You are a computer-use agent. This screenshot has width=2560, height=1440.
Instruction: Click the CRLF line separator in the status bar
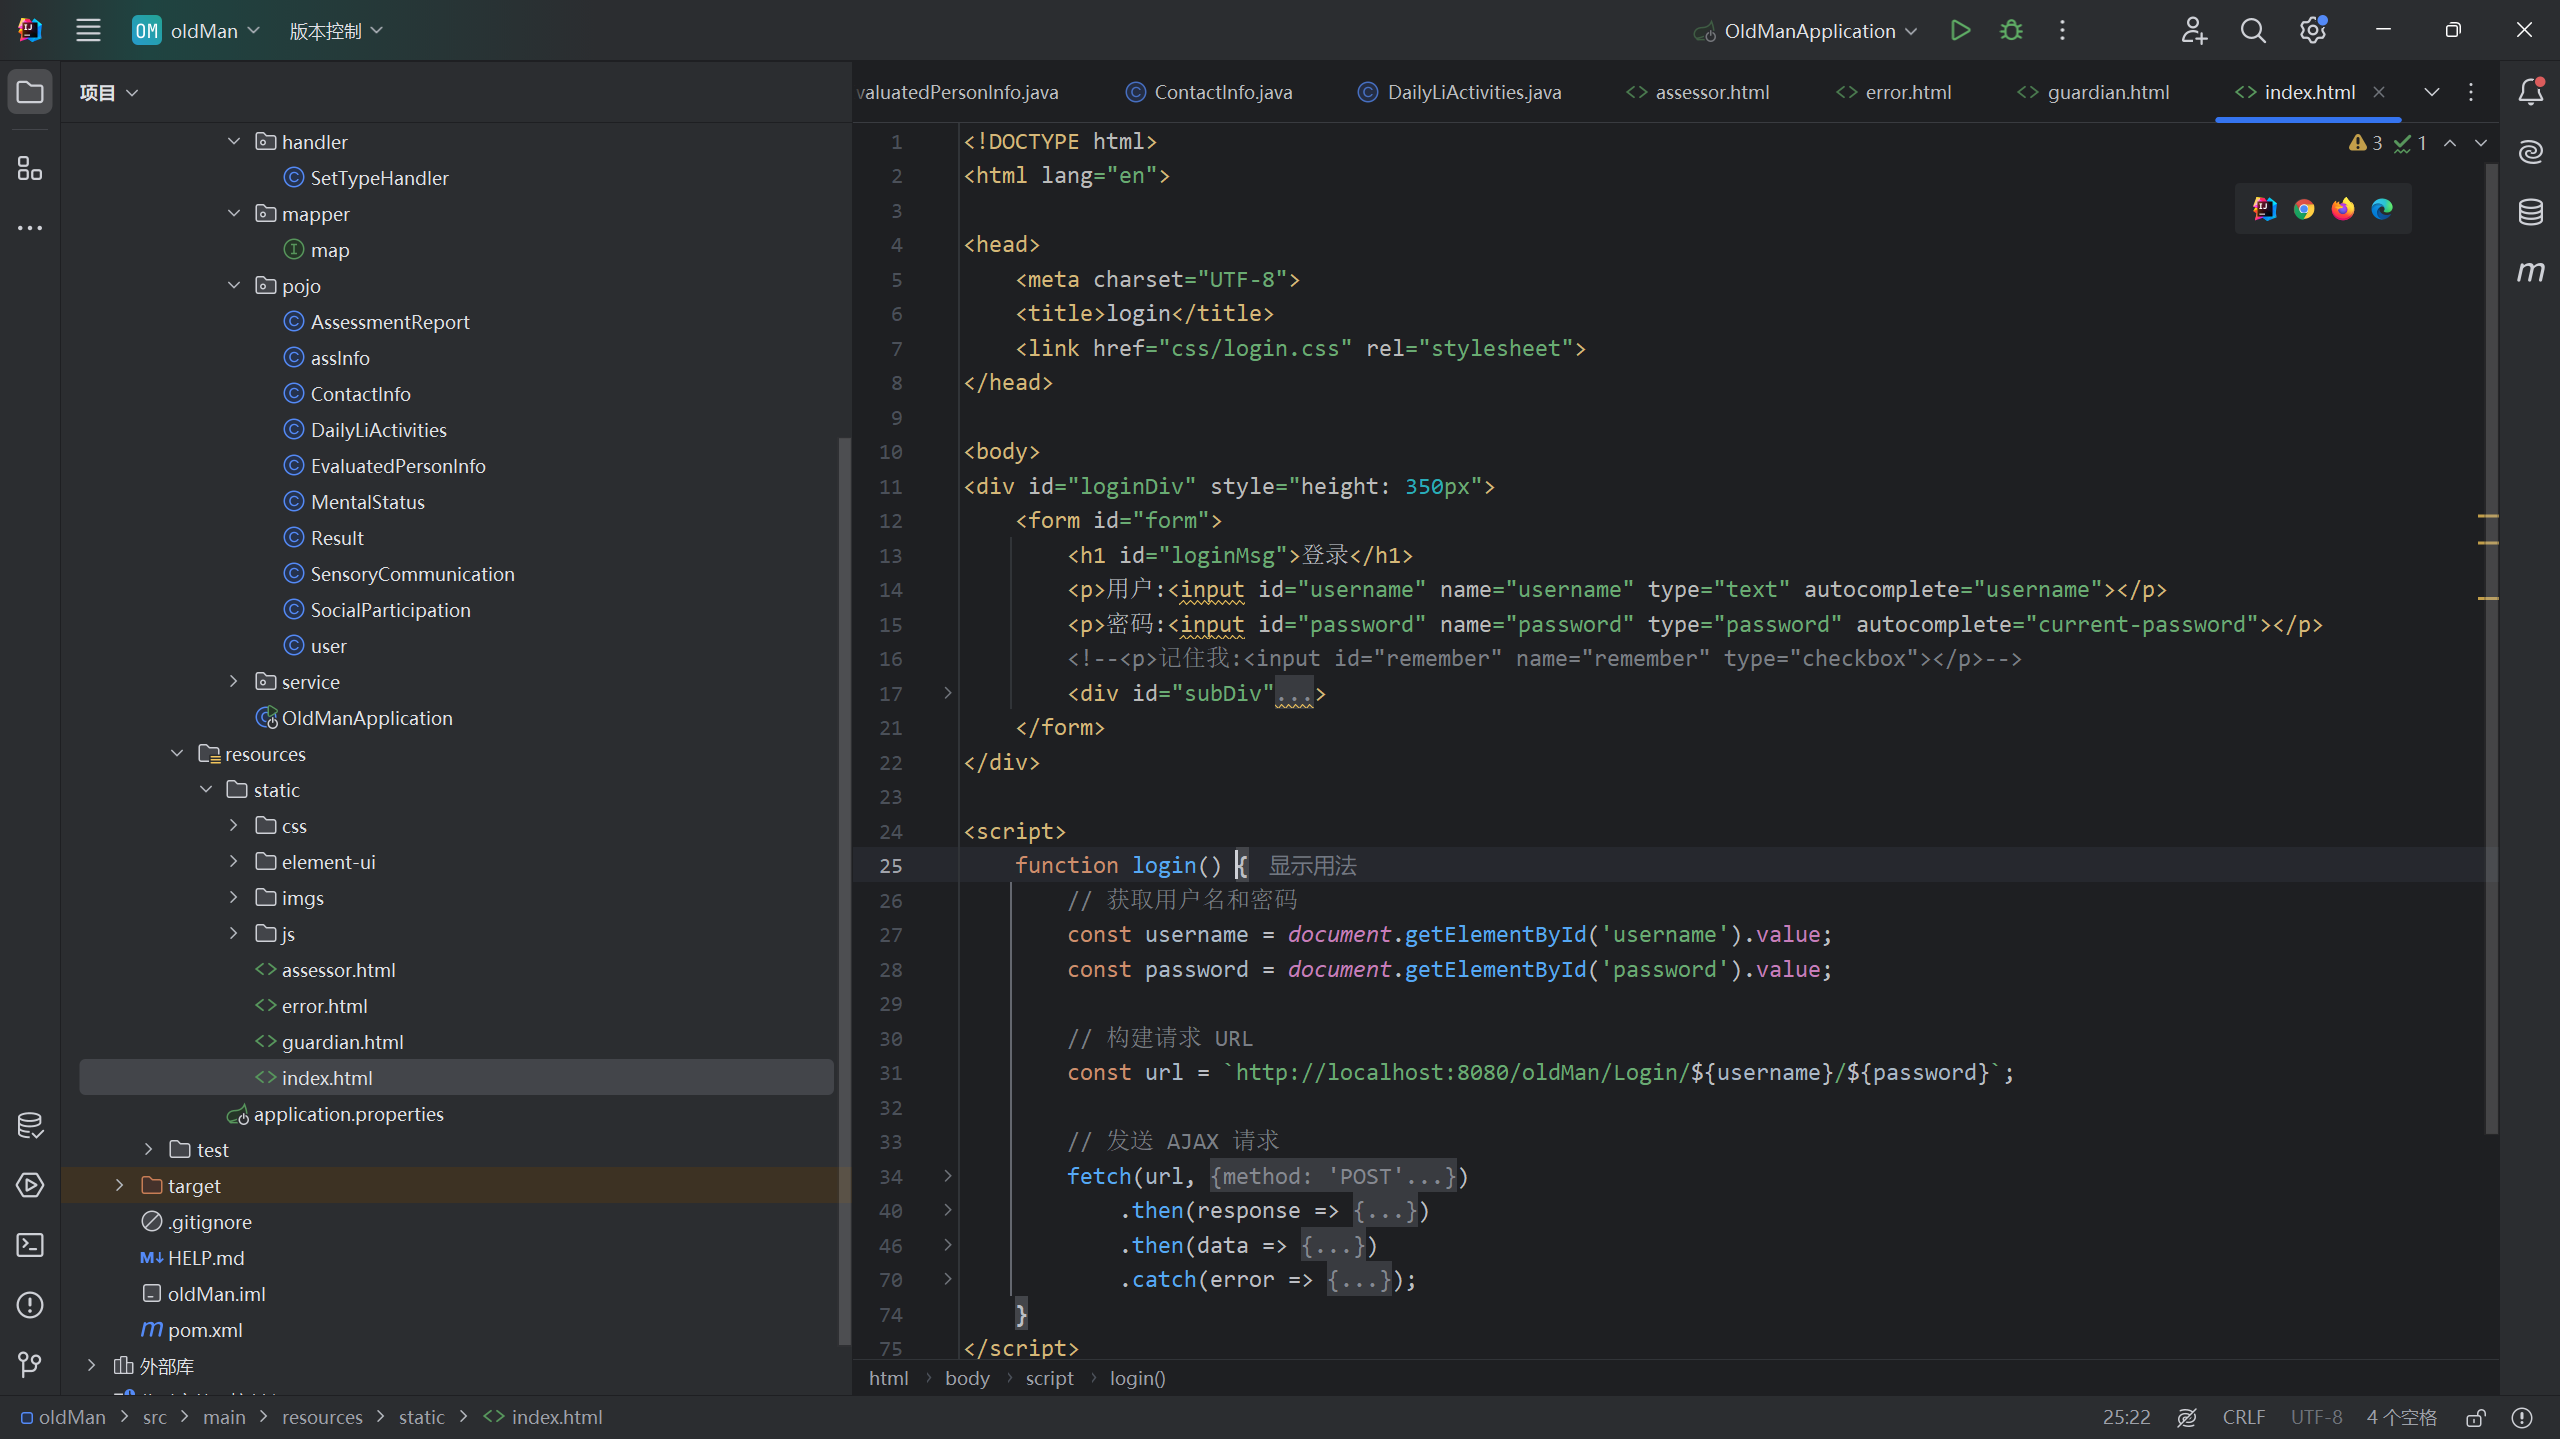pos(2244,1418)
